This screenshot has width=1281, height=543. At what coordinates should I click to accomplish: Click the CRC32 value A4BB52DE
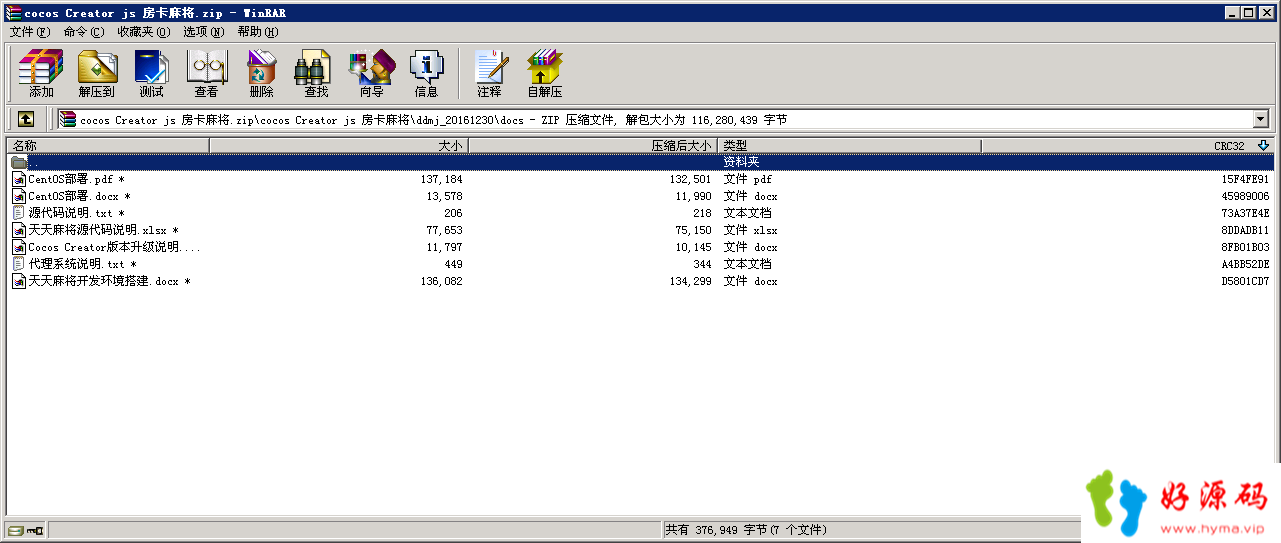click(1245, 264)
